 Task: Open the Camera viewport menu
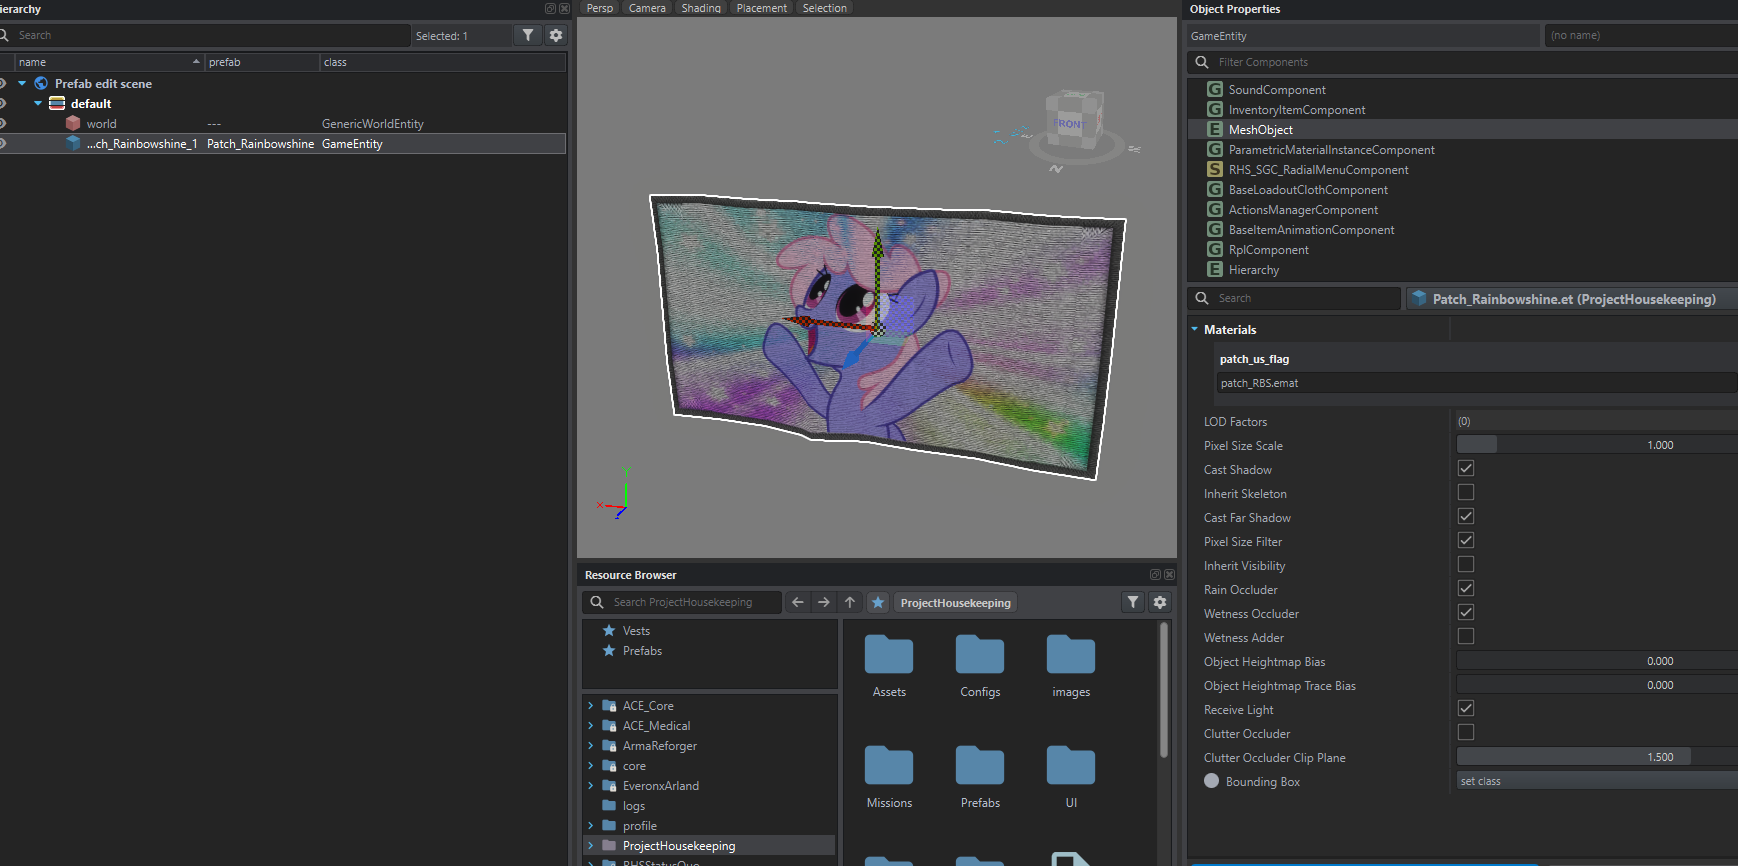pos(647,8)
